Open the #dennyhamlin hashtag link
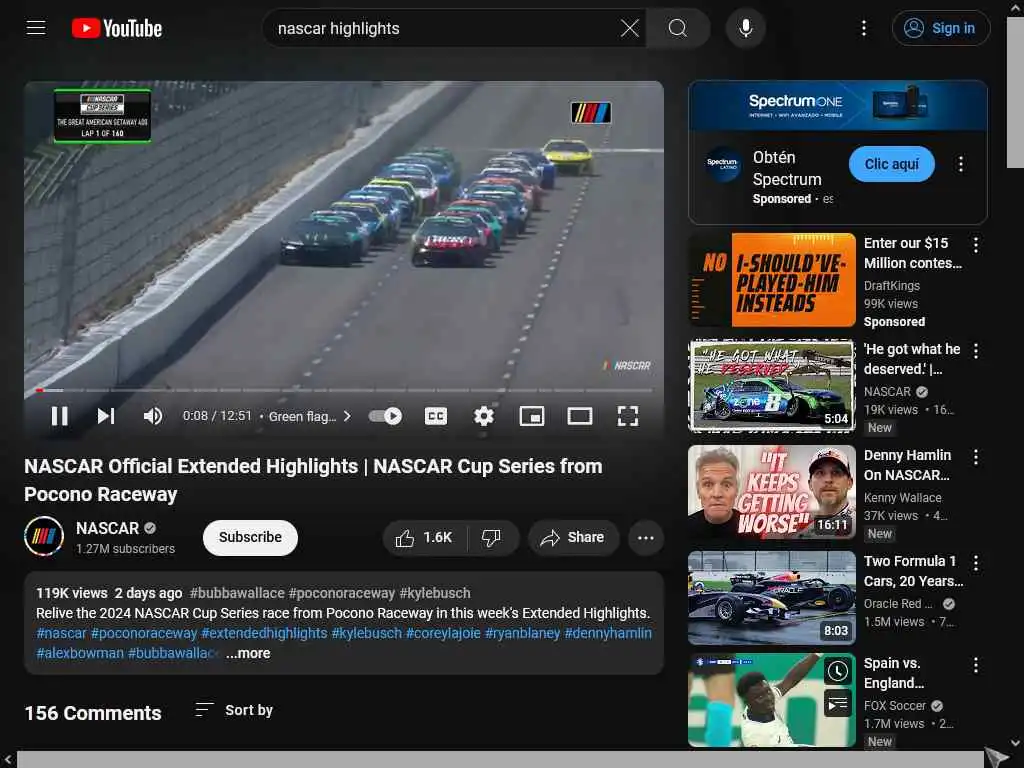 pyautogui.click(x=608, y=633)
